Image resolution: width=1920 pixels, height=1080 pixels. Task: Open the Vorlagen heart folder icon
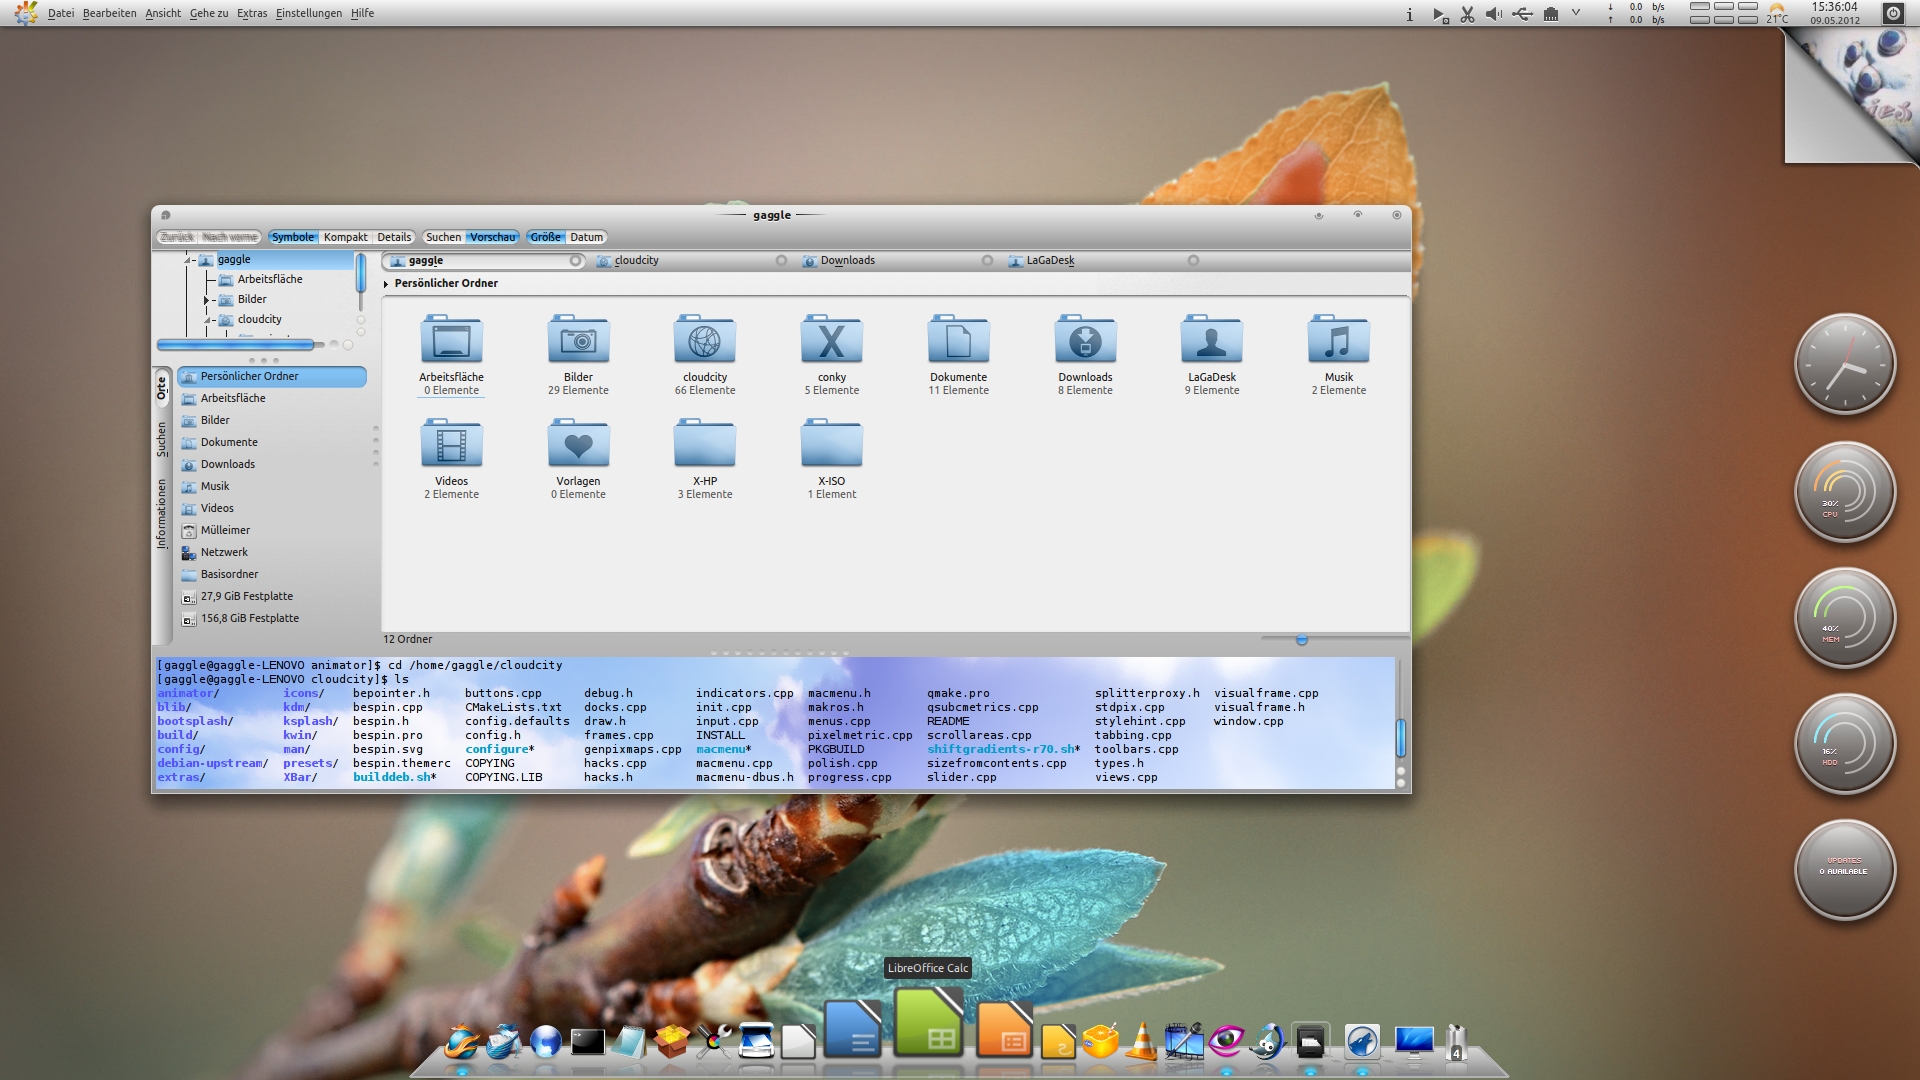[578, 442]
